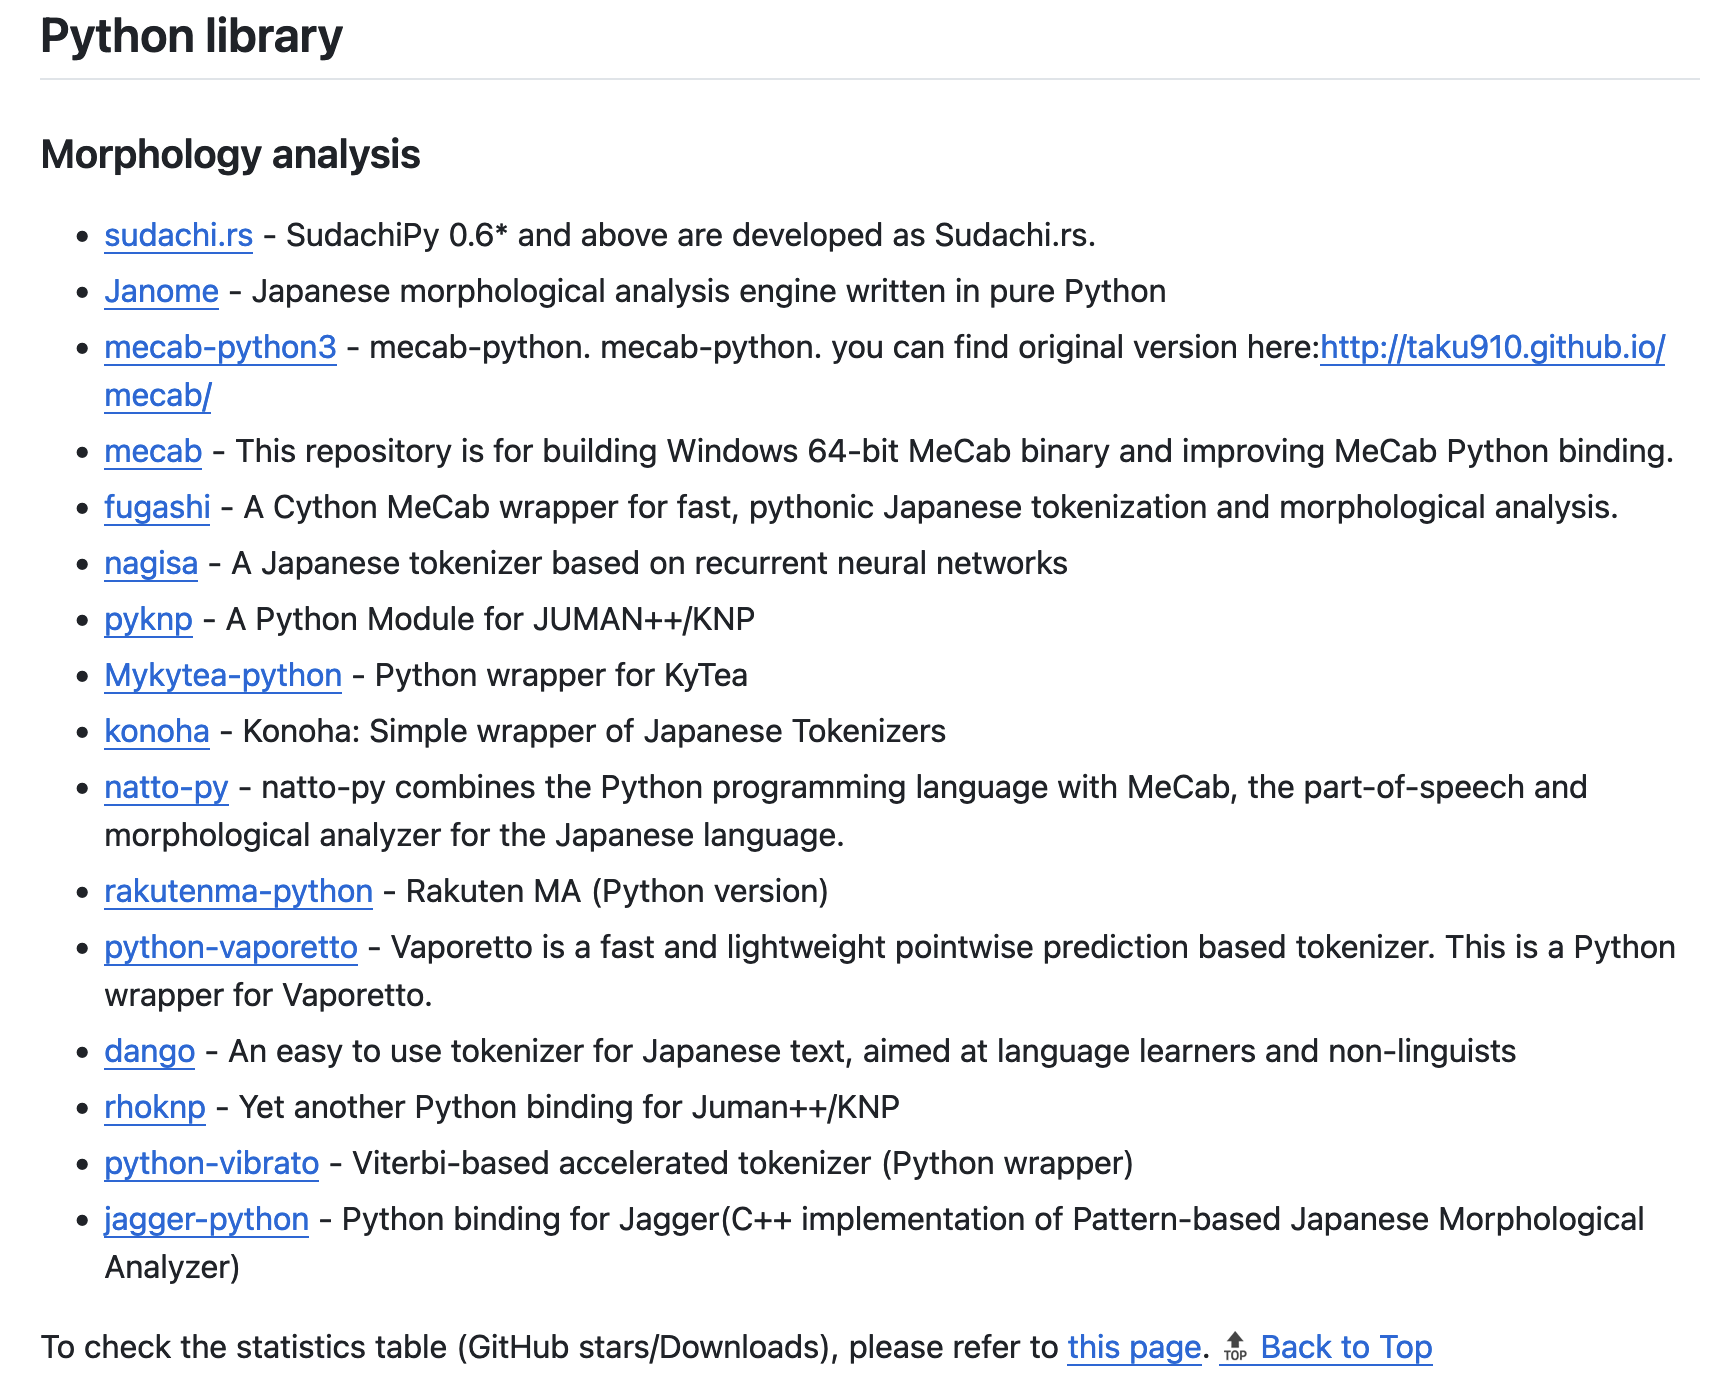This screenshot has width=1716, height=1384.
Task: Open the sudachi.rs link
Action: pos(178,235)
